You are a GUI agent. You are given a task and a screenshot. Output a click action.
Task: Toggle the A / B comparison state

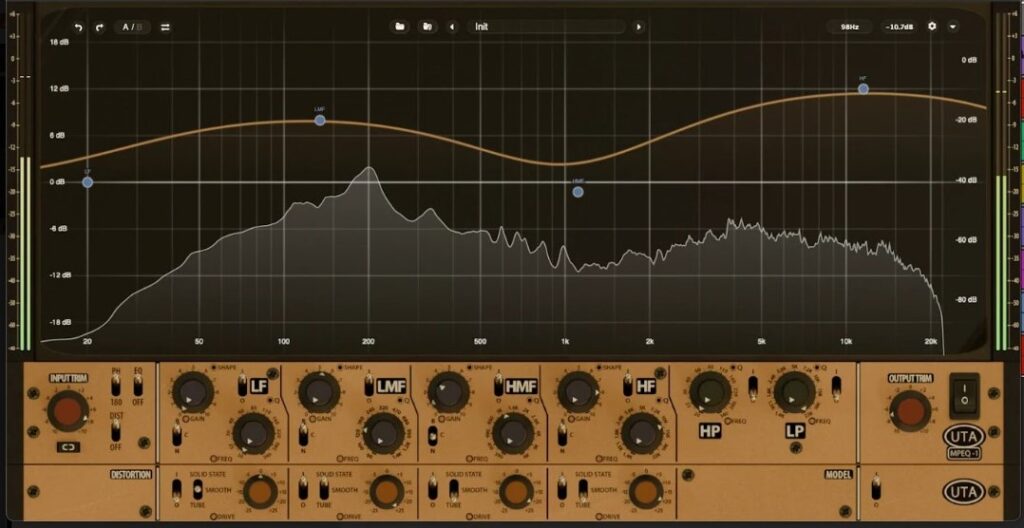[133, 27]
